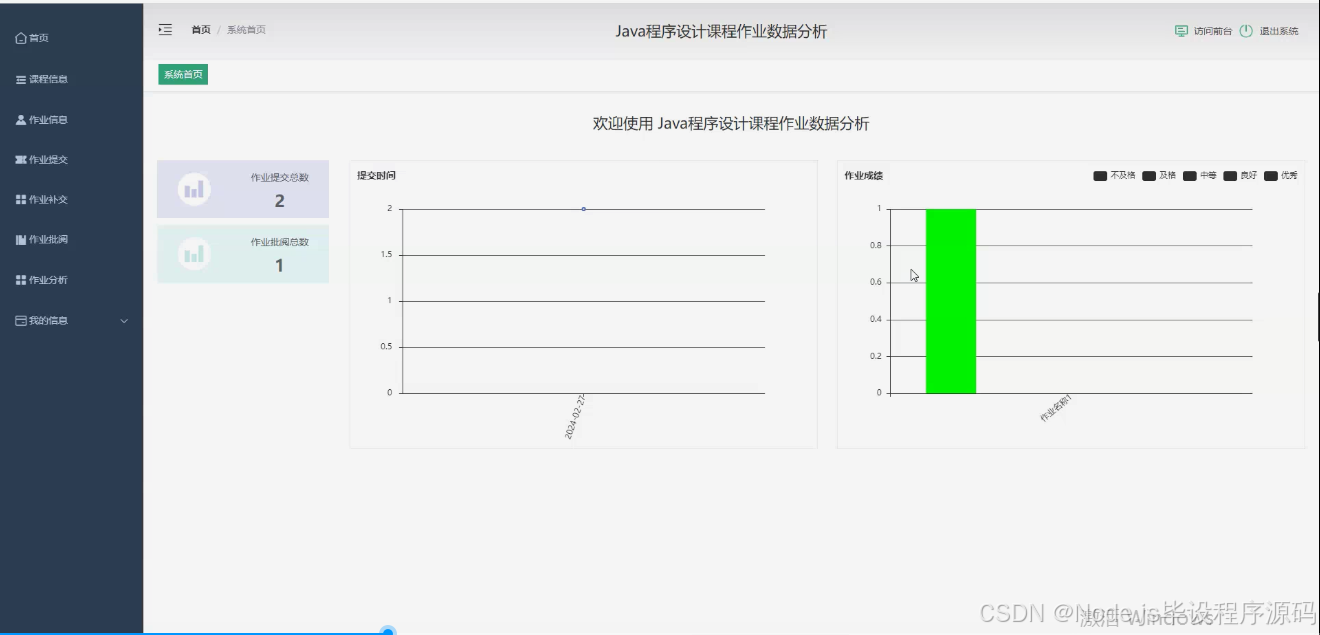
Task: Open the 作业提交总数 stat card
Action: pyautogui.click(x=243, y=188)
